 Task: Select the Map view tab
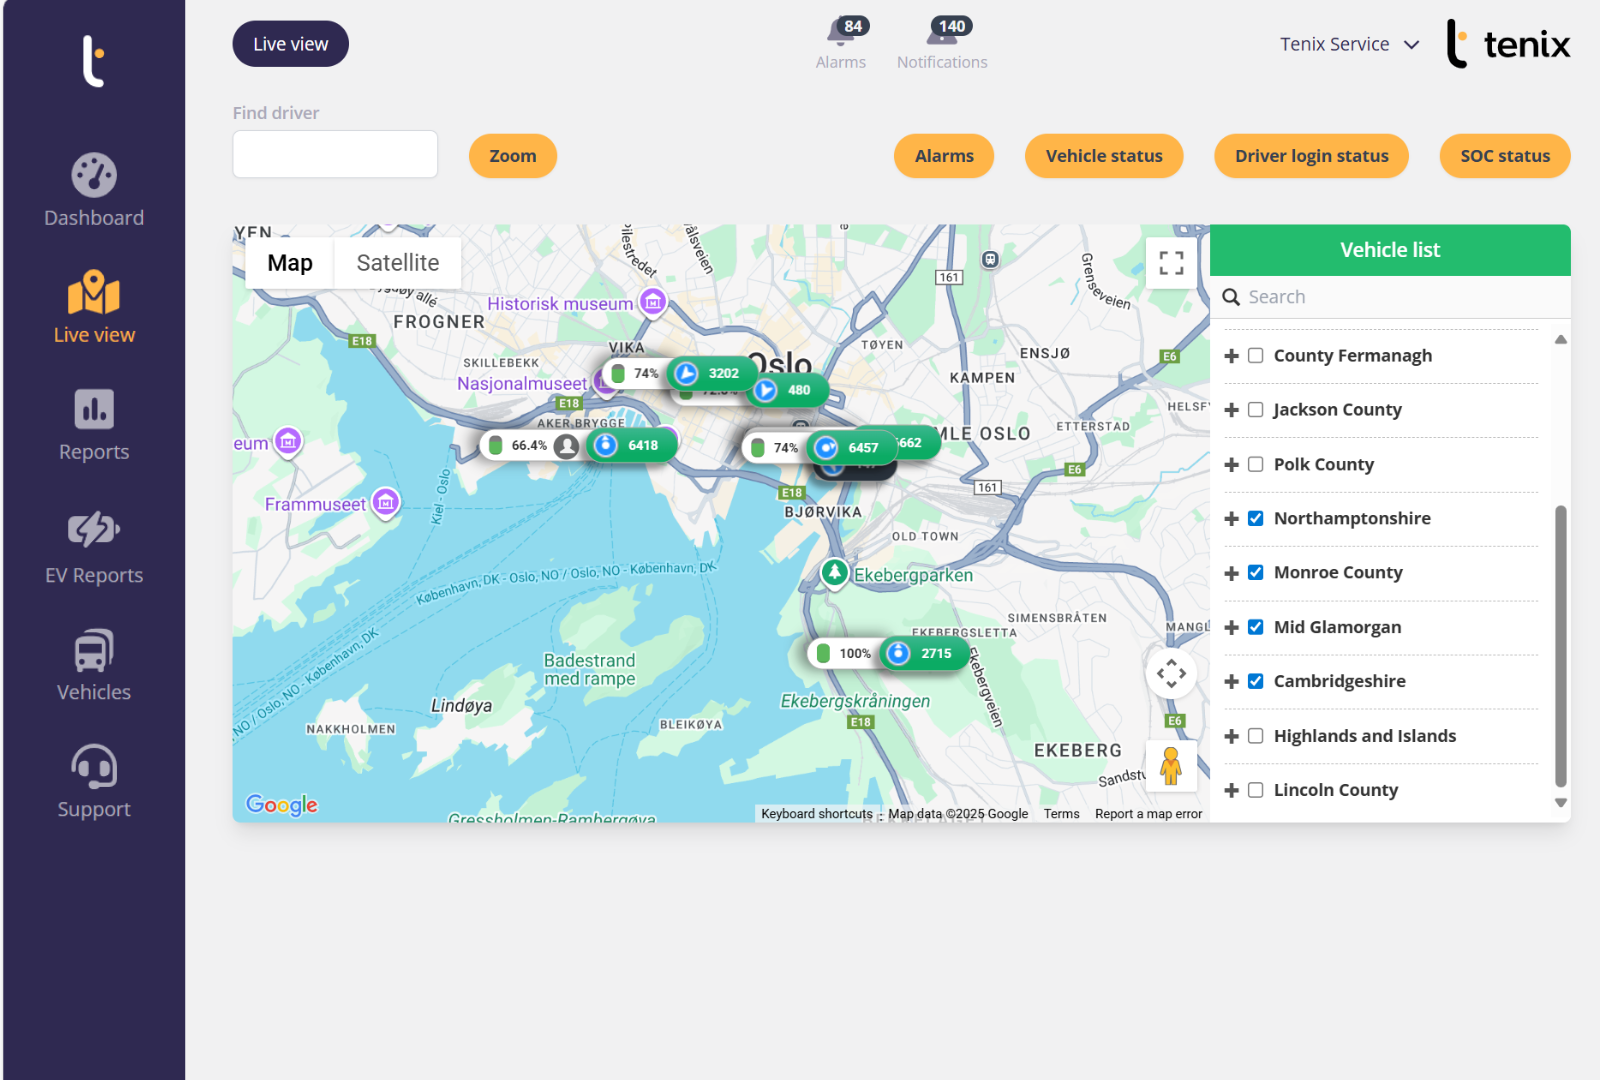290,263
